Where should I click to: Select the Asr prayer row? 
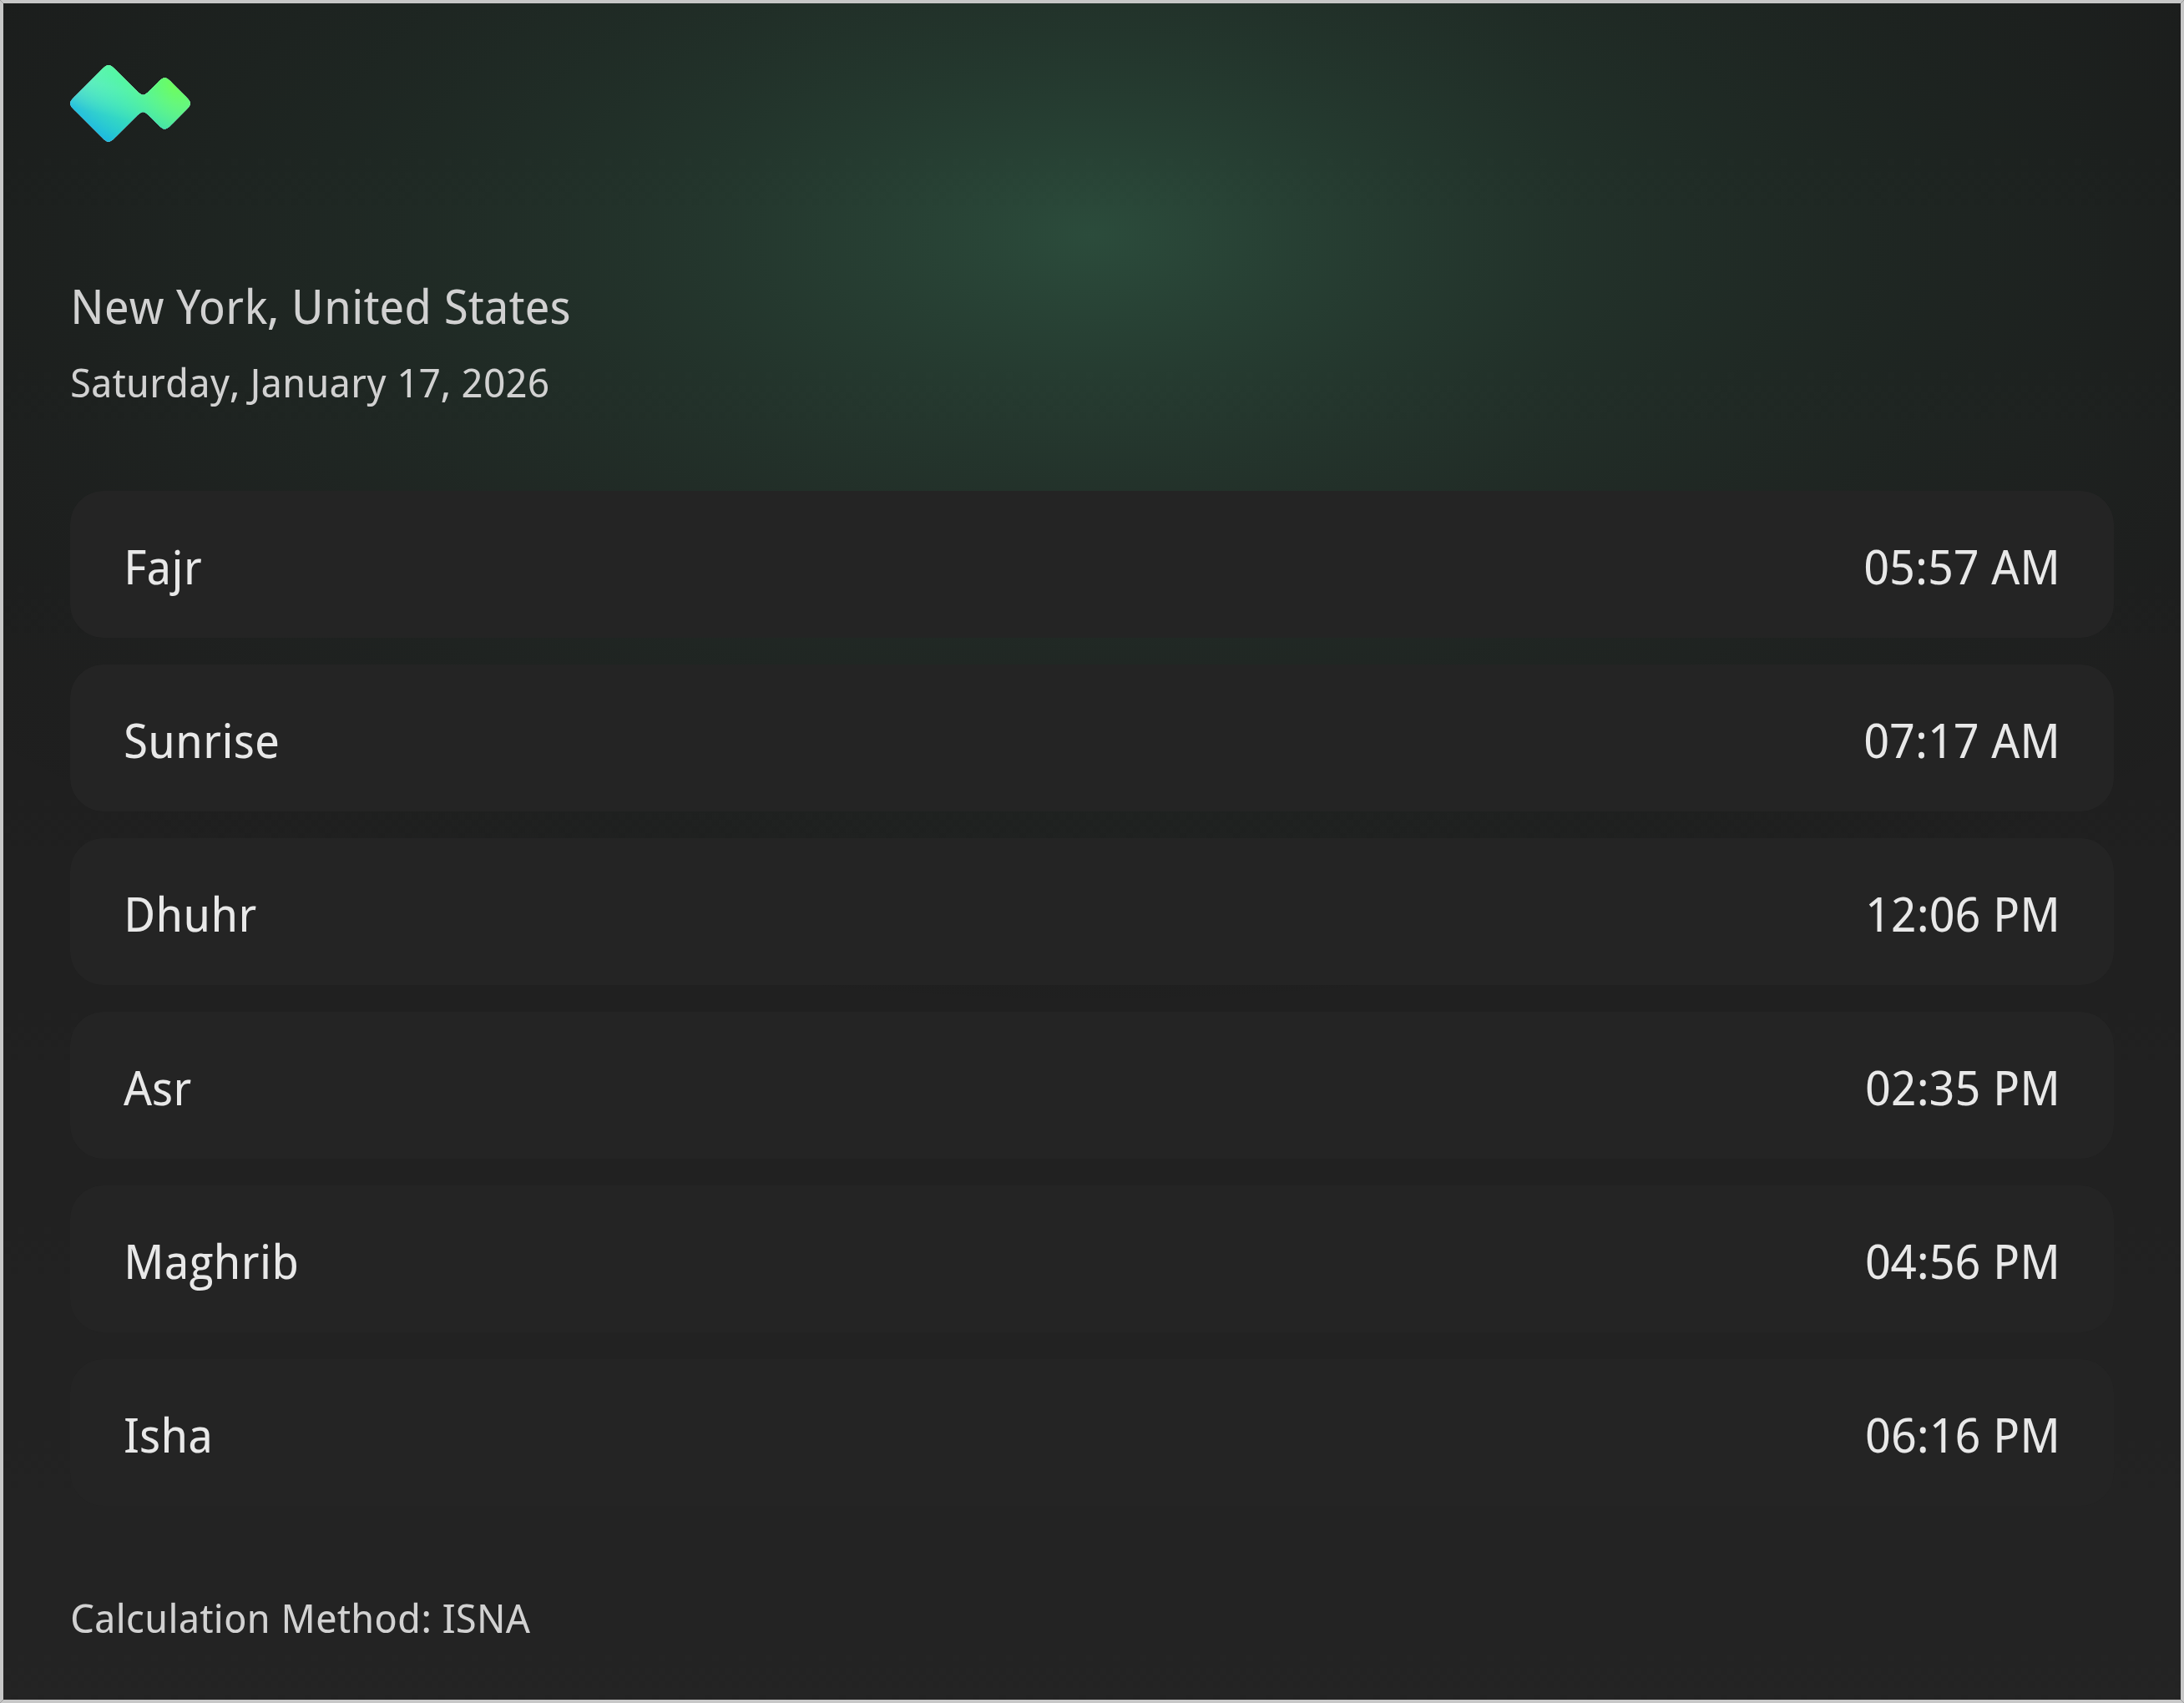click(x=1092, y=1087)
